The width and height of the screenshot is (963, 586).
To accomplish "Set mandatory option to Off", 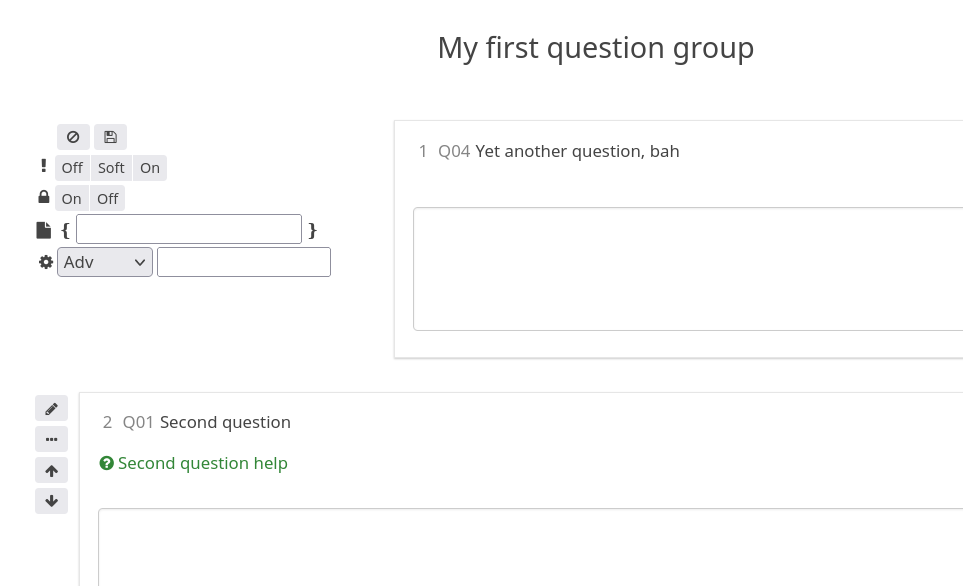I will click(72, 168).
